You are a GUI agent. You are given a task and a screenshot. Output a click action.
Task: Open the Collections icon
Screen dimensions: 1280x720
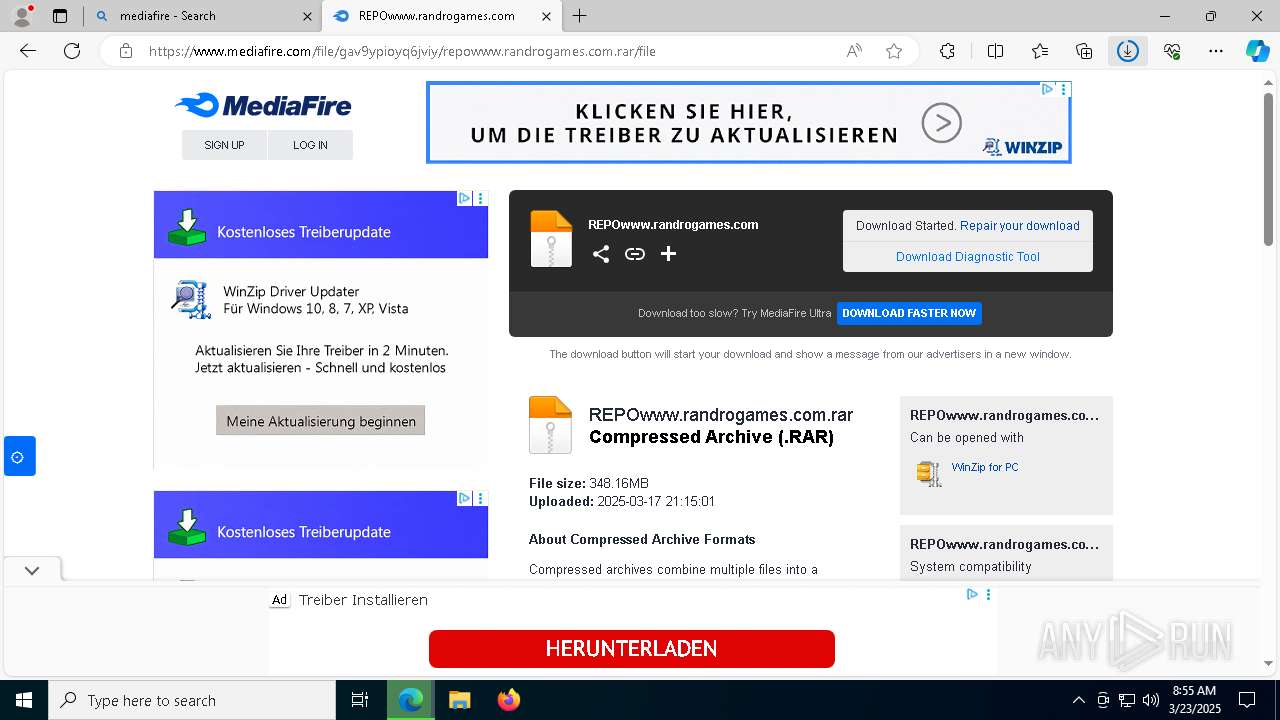[x=1084, y=51]
